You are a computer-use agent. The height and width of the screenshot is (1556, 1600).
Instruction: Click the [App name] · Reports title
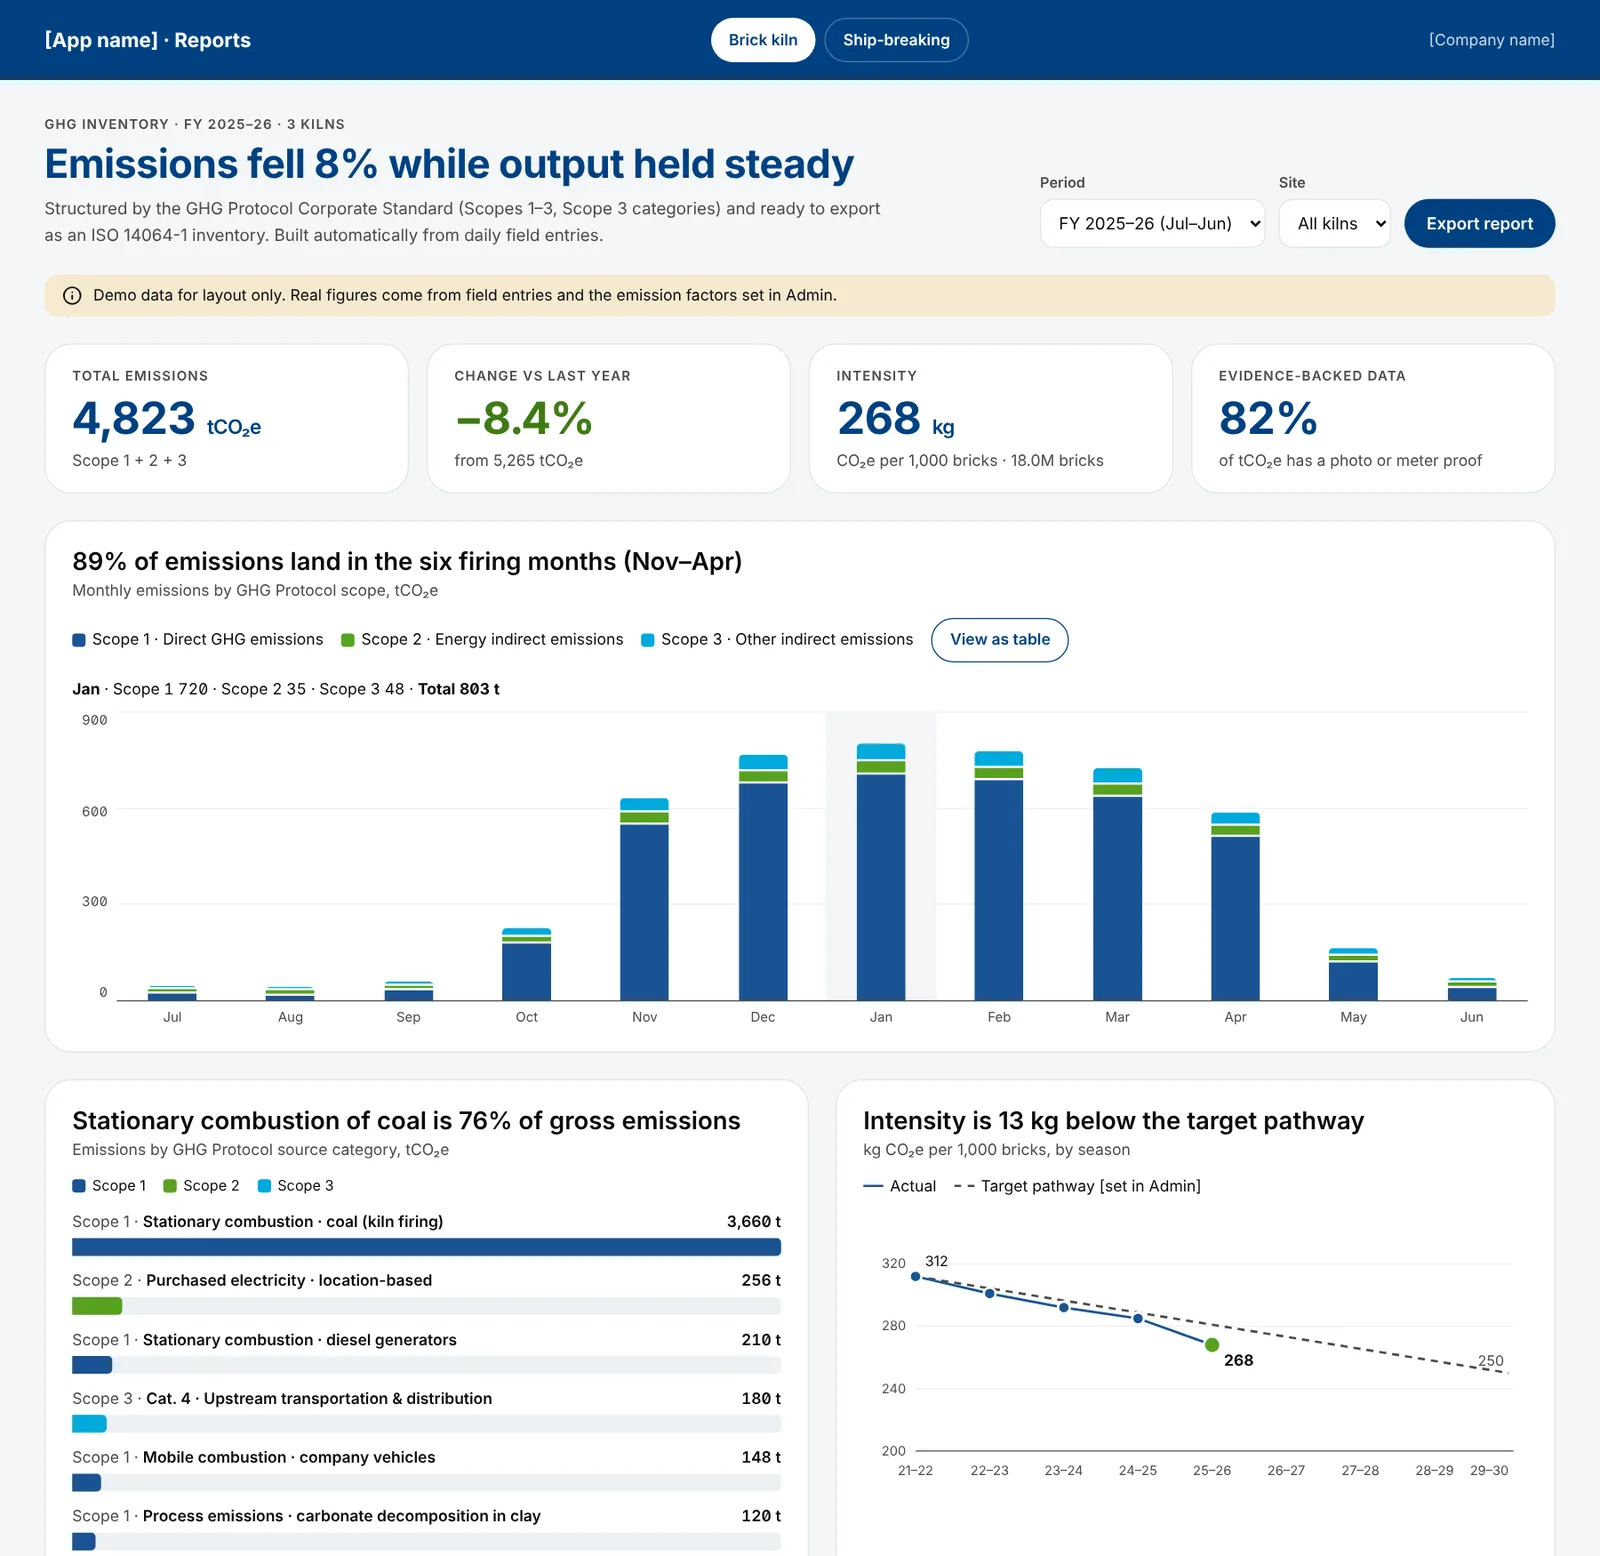[148, 40]
